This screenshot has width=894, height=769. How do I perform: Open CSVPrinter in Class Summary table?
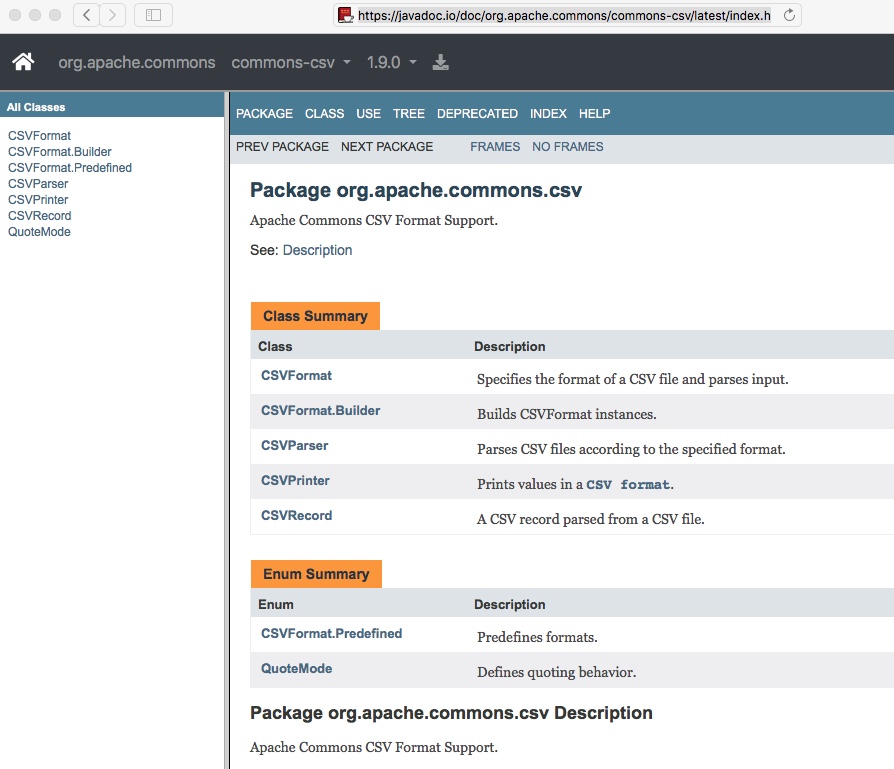295,481
